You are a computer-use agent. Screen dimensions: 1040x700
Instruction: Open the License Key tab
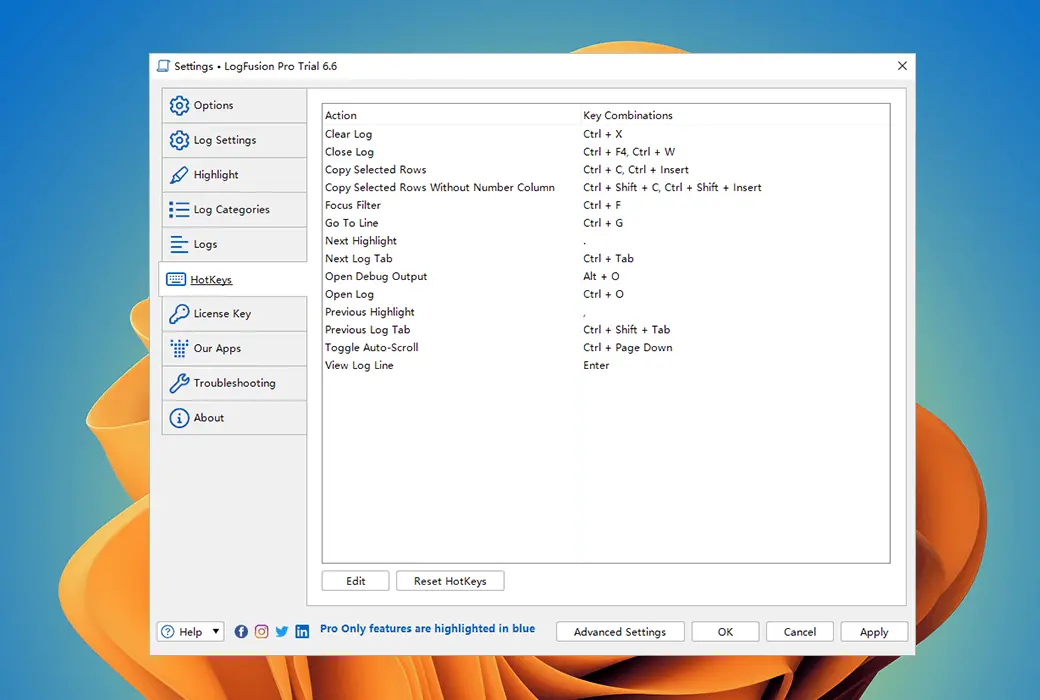[234, 314]
